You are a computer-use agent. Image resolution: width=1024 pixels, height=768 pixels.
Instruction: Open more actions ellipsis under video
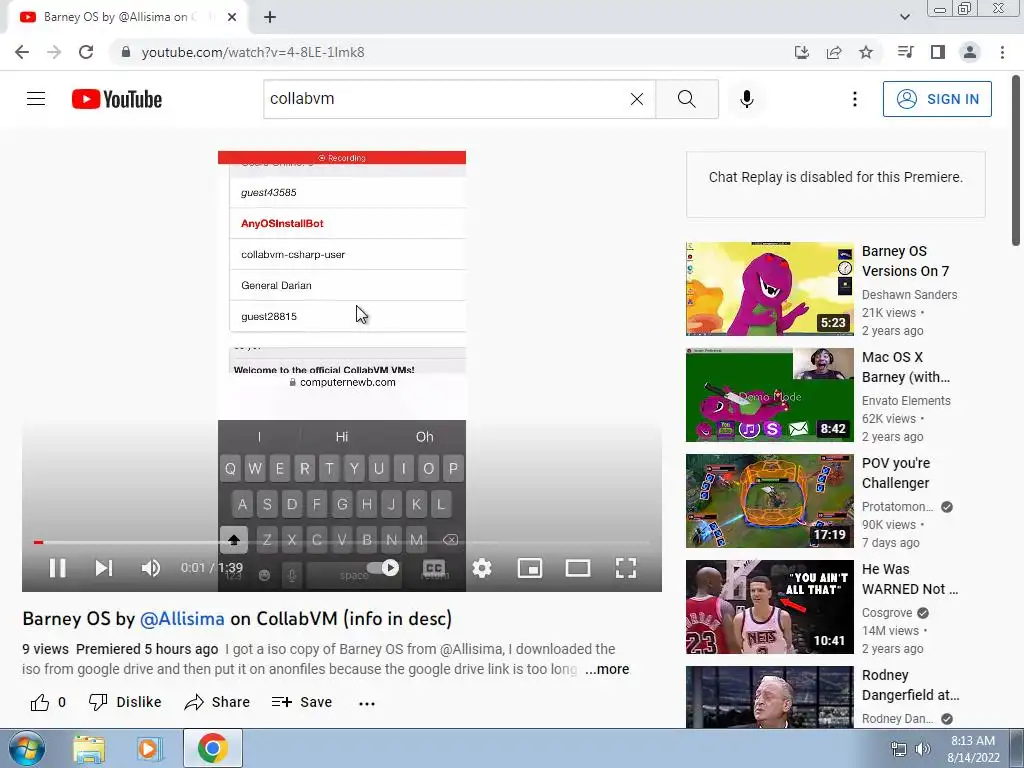(x=367, y=703)
